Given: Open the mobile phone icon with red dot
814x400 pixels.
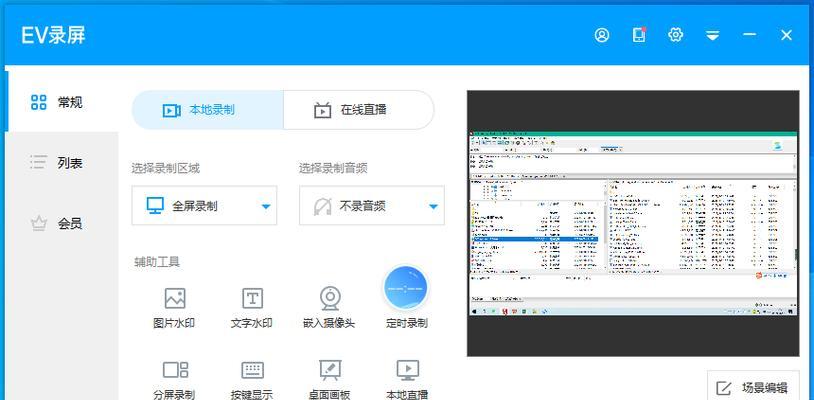Looking at the screenshot, I should pos(639,34).
